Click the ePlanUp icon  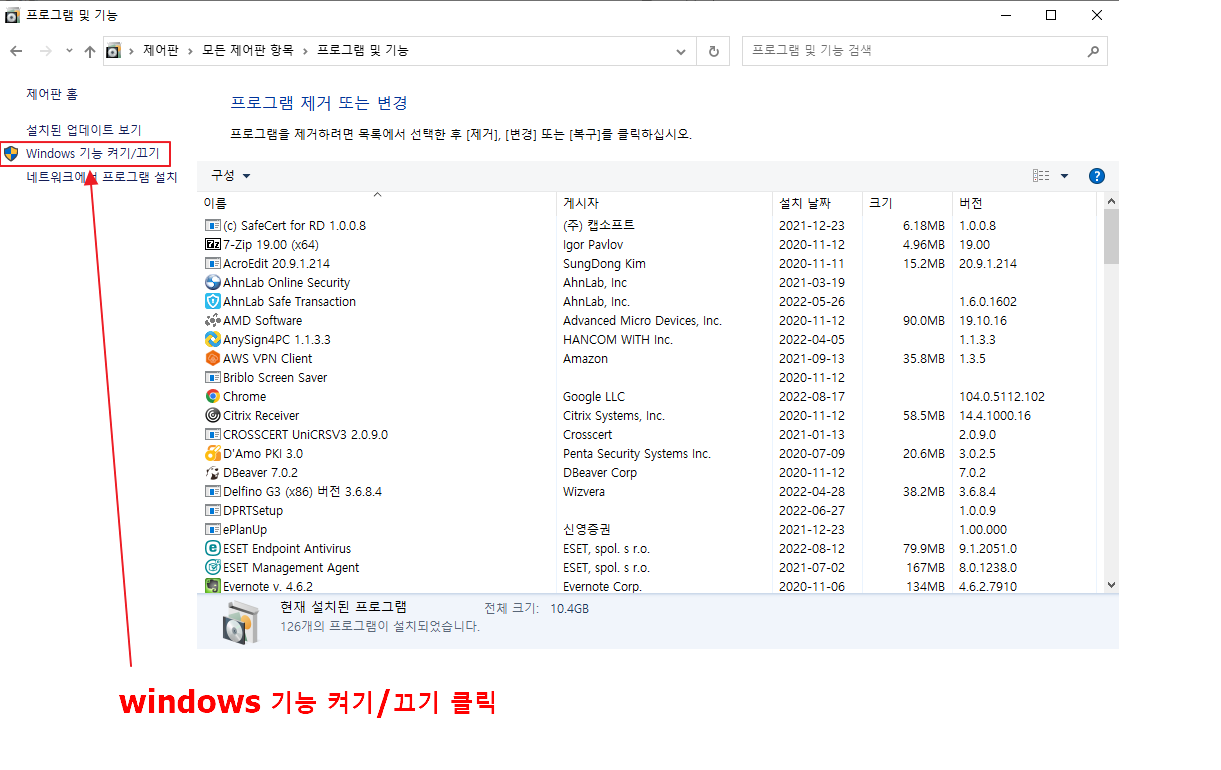click(x=212, y=529)
